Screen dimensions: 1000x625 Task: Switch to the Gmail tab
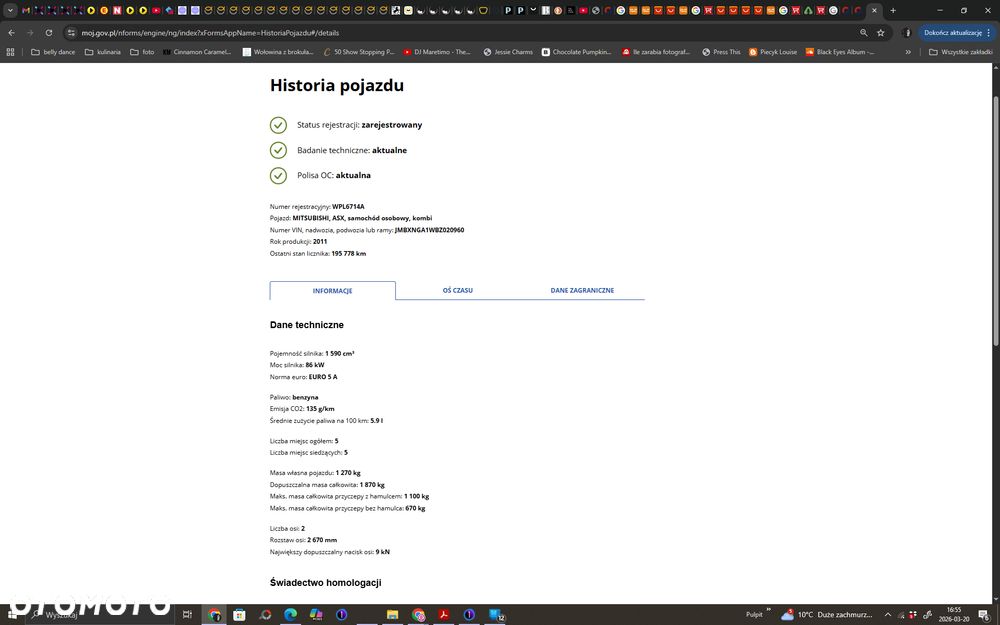pos(26,10)
